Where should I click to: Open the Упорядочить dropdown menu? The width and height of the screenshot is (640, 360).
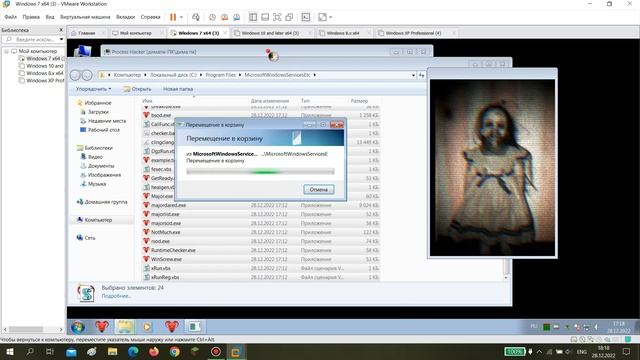pos(93,89)
